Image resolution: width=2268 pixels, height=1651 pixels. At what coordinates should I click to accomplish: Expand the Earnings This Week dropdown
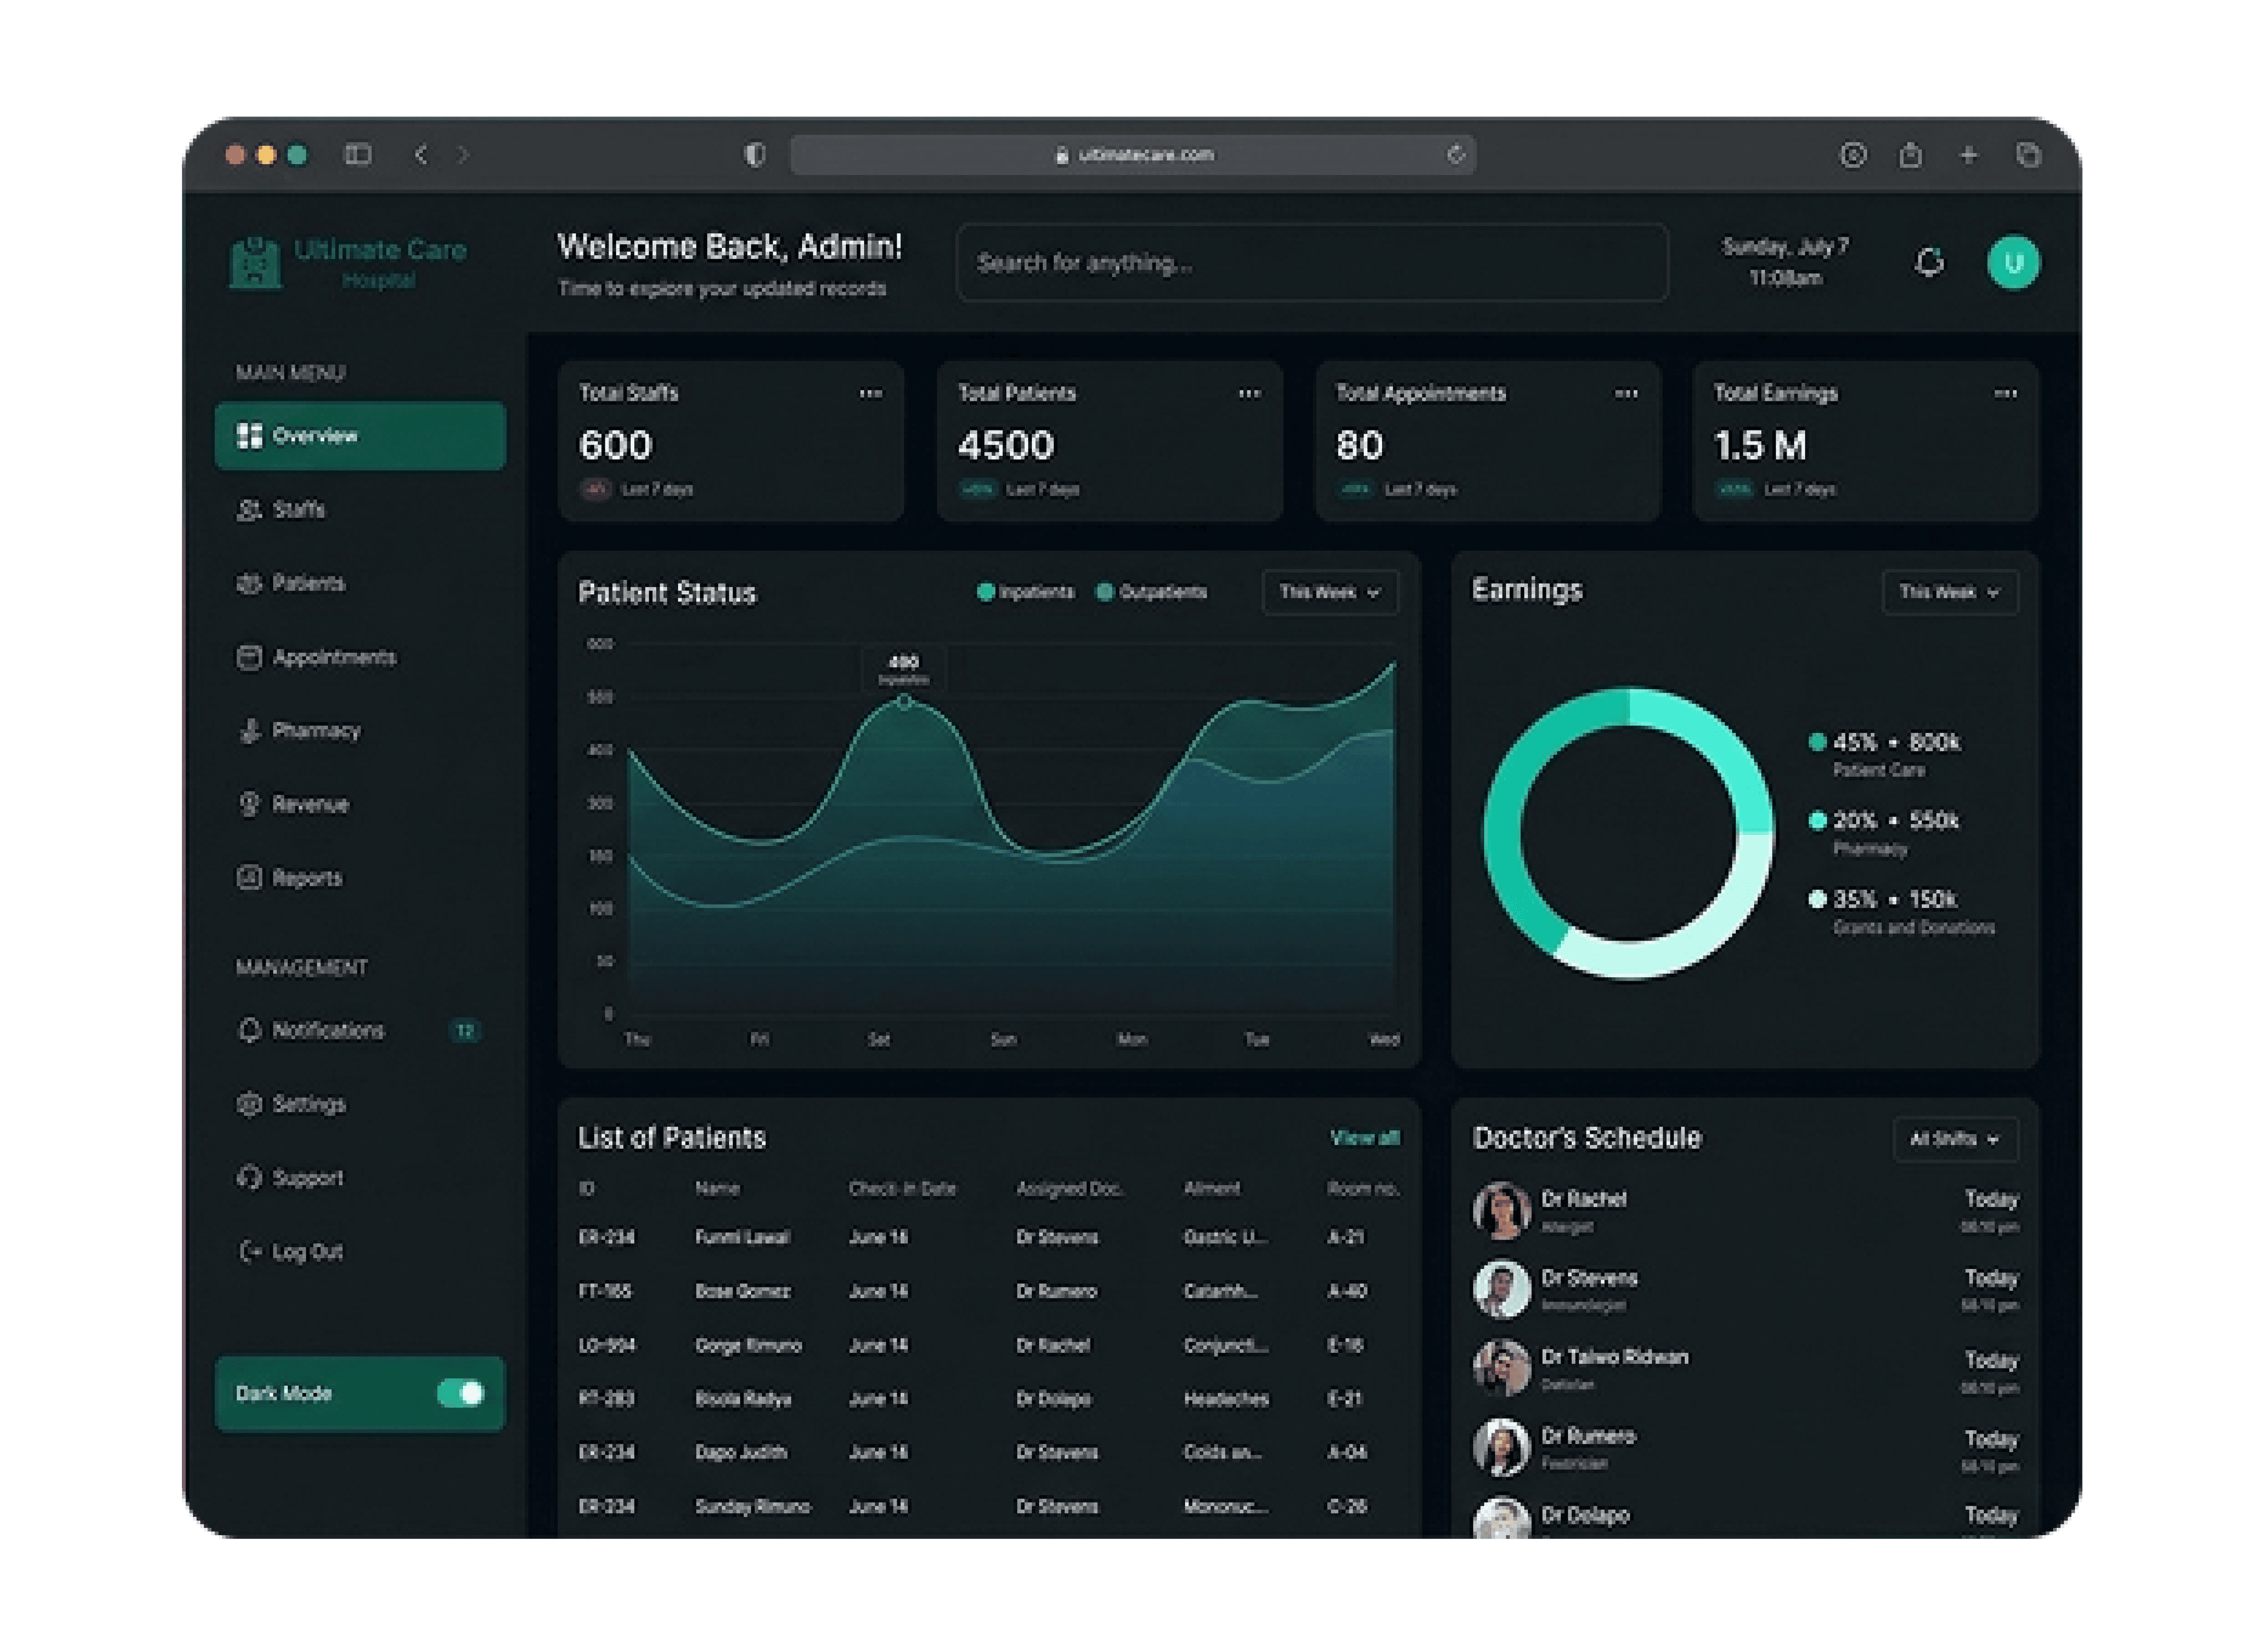[1949, 592]
